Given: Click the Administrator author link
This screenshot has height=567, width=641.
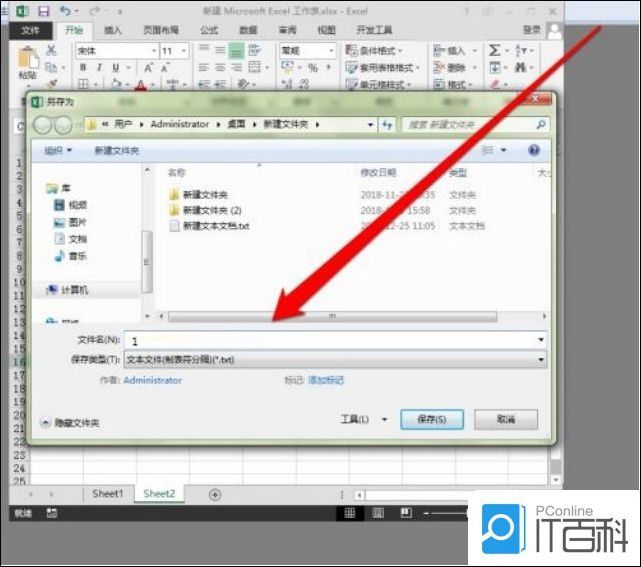Looking at the screenshot, I should (x=152, y=380).
